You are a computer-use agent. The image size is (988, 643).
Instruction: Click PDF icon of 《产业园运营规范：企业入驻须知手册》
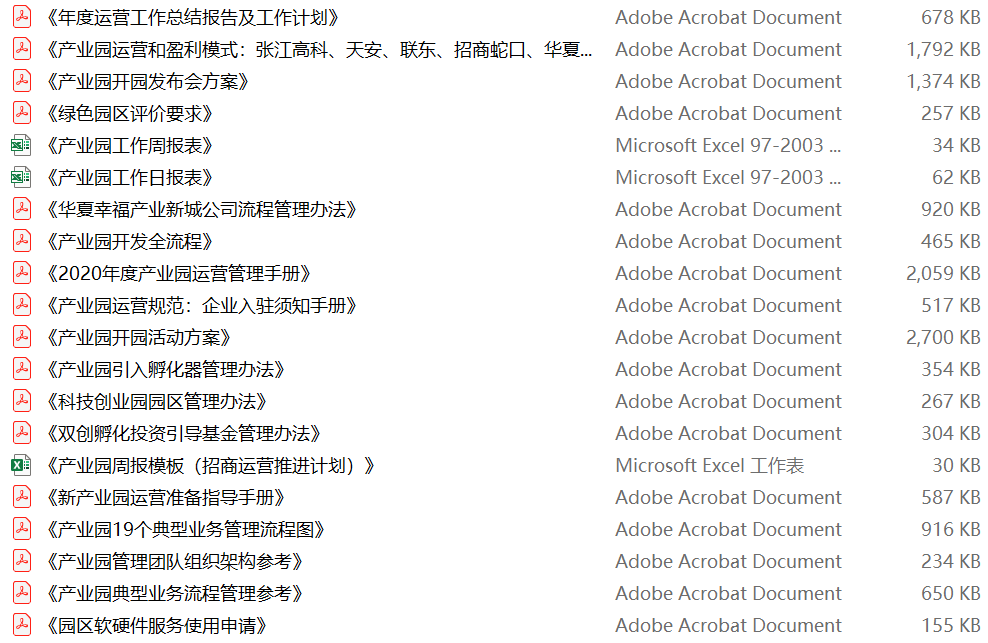point(22,306)
